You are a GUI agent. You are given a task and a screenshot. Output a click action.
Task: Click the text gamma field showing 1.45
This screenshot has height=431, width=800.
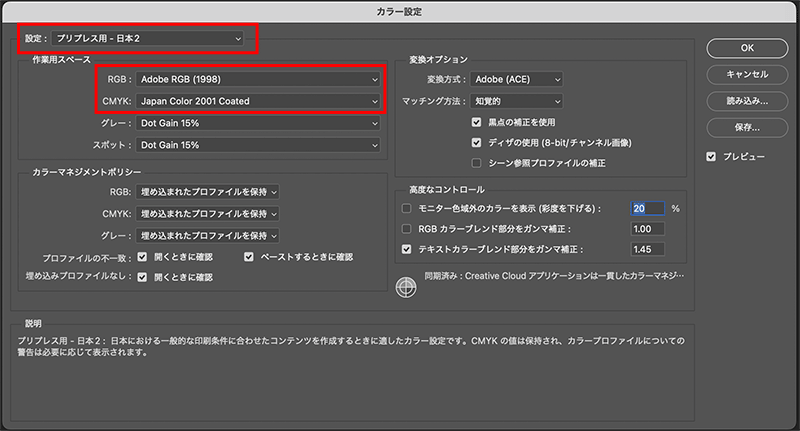click(x=647, y=249)
